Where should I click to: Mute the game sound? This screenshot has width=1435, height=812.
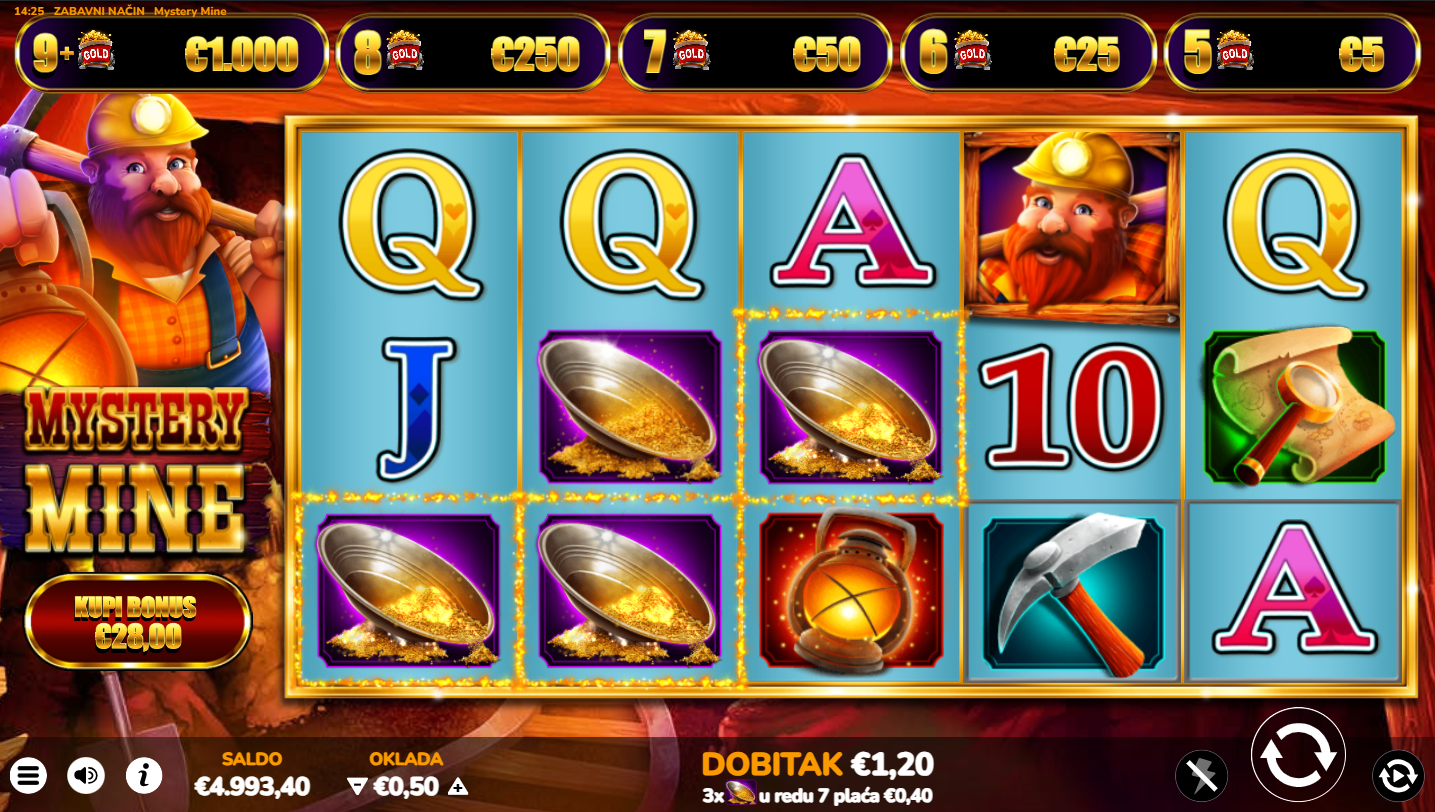tap(86, 774)
